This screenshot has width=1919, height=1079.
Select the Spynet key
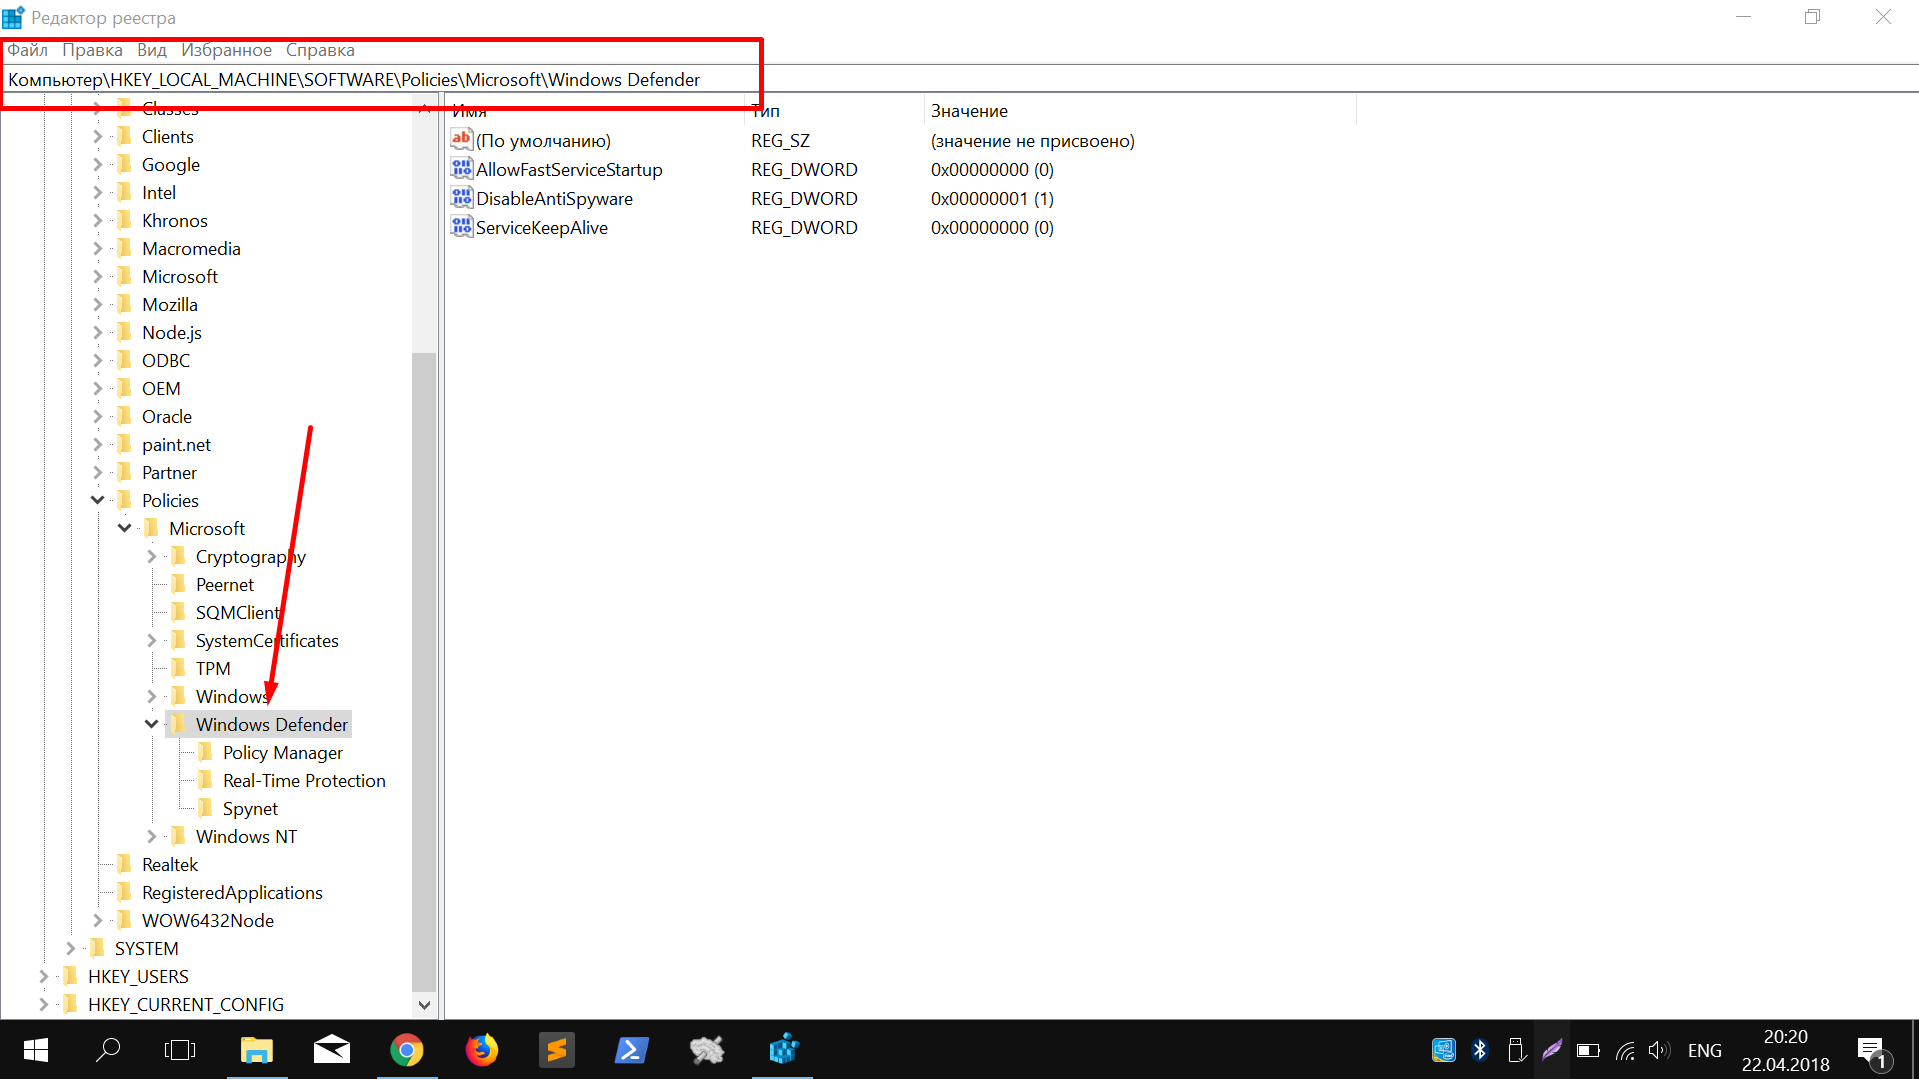[x=250, y=808]
